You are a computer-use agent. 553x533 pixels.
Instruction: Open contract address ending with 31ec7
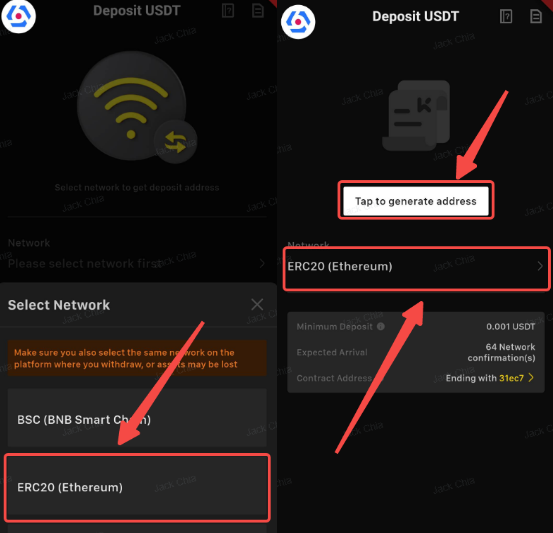[490, 378]
